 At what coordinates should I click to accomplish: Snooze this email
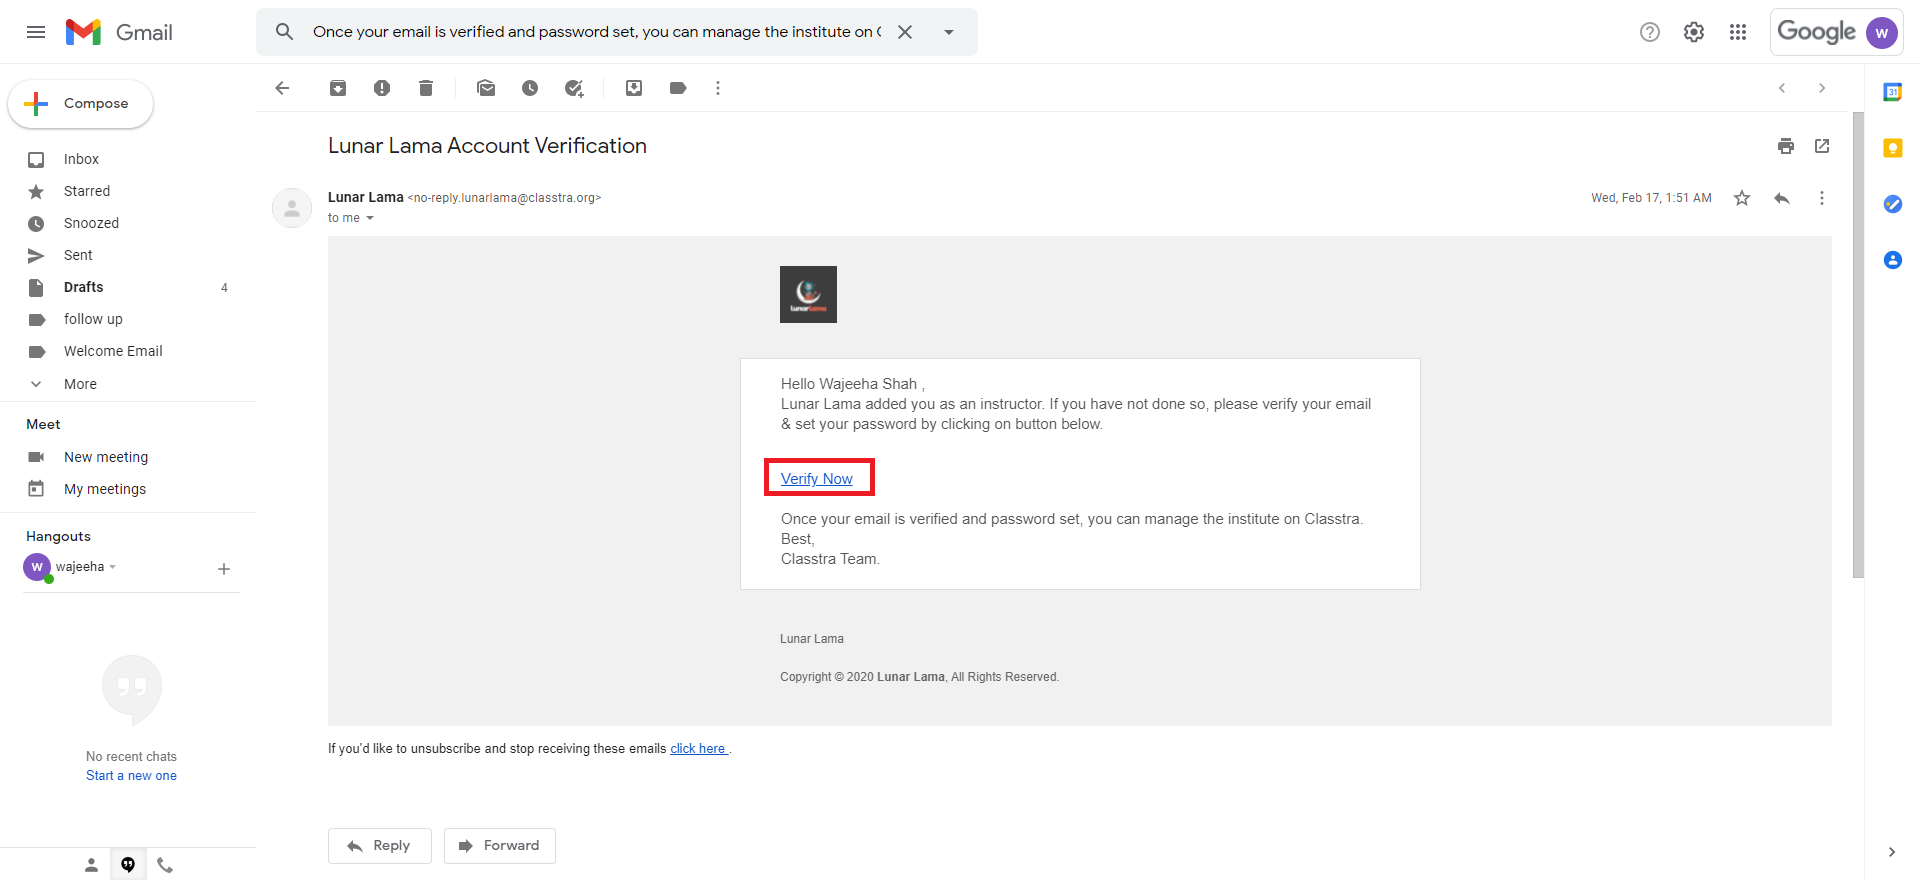[x=530, y=88]
